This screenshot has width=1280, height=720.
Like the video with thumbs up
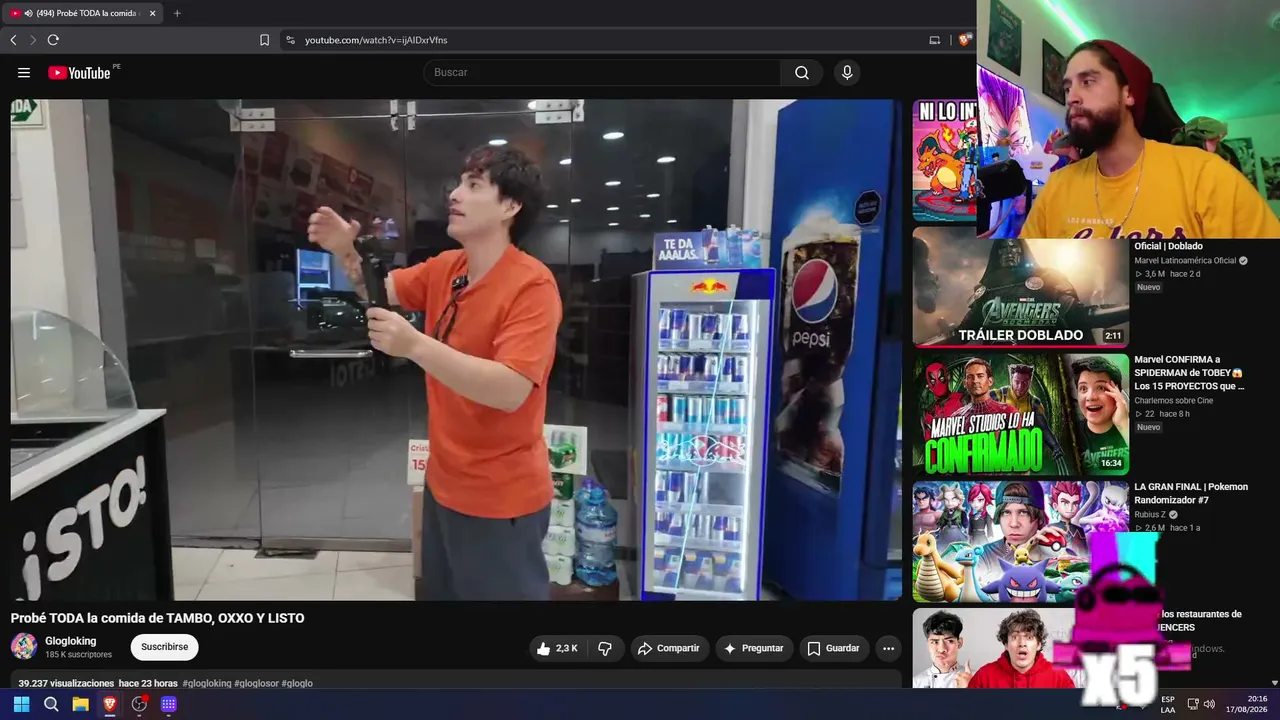tap(560, 648)
